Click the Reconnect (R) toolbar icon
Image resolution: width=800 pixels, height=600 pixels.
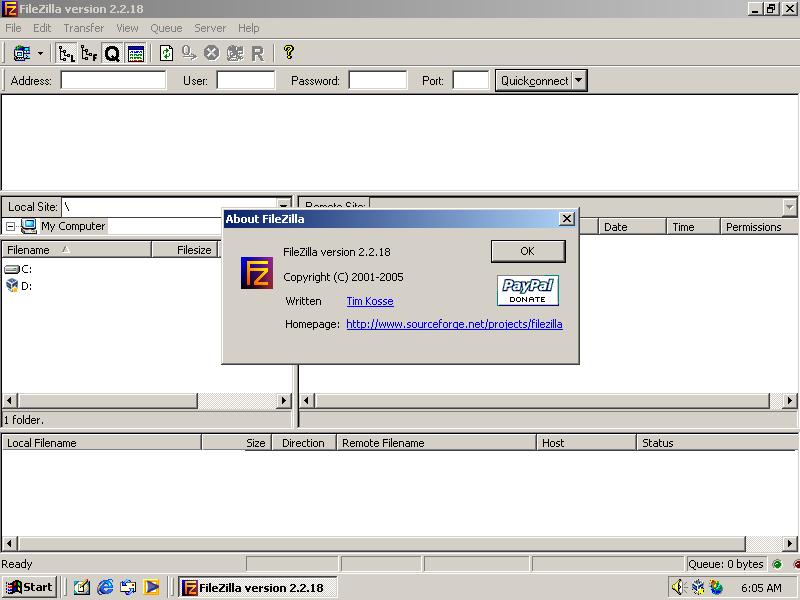(258, 53)
